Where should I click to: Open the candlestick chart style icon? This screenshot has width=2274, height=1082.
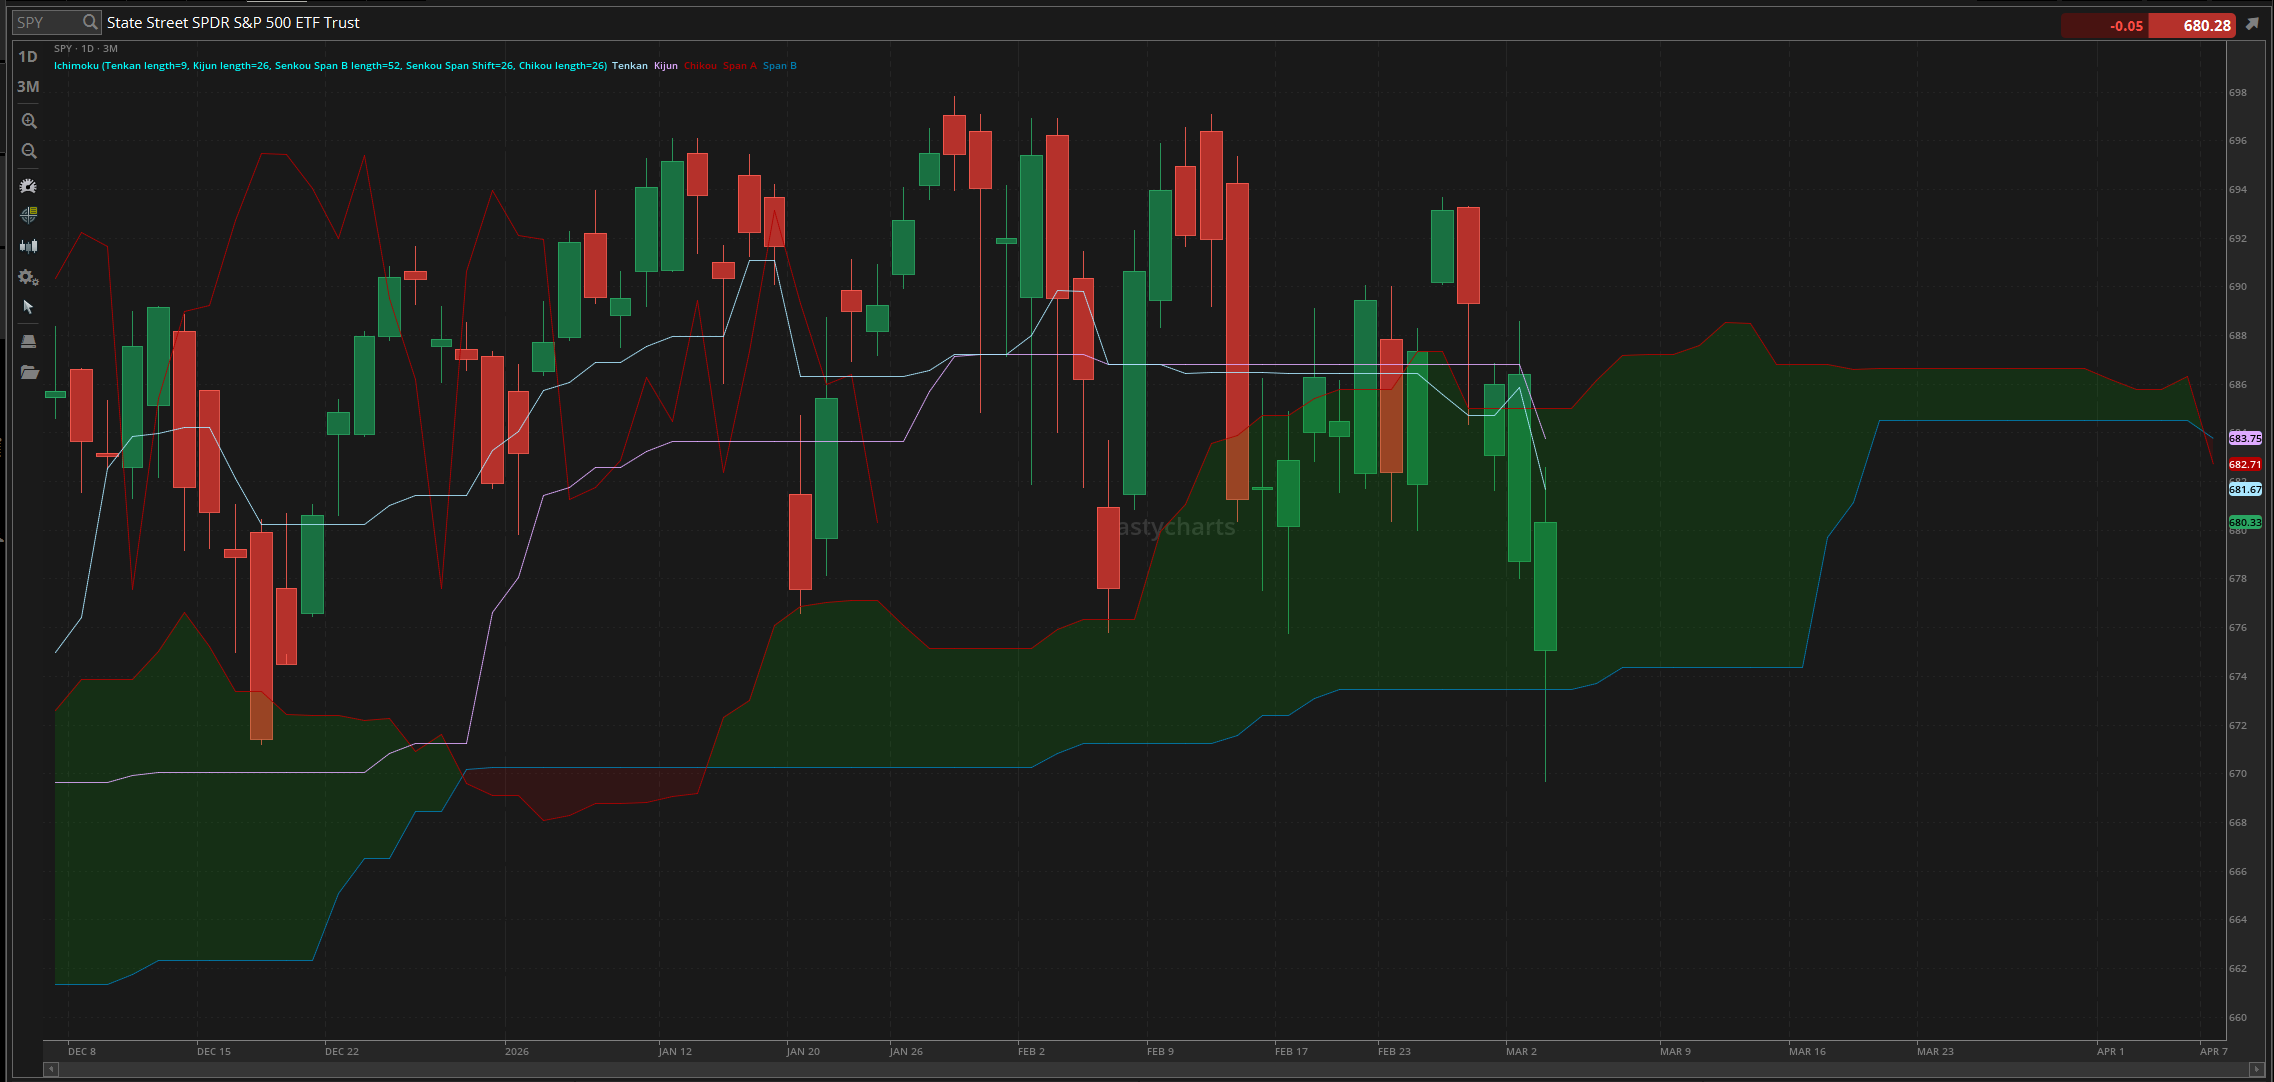coord(29,245)
